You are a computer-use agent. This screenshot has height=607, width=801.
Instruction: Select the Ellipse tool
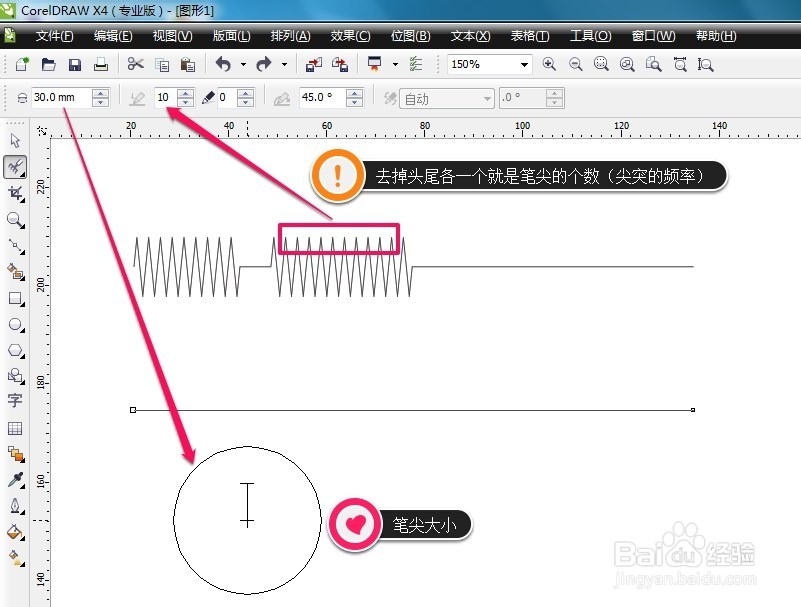pos(15,324)
